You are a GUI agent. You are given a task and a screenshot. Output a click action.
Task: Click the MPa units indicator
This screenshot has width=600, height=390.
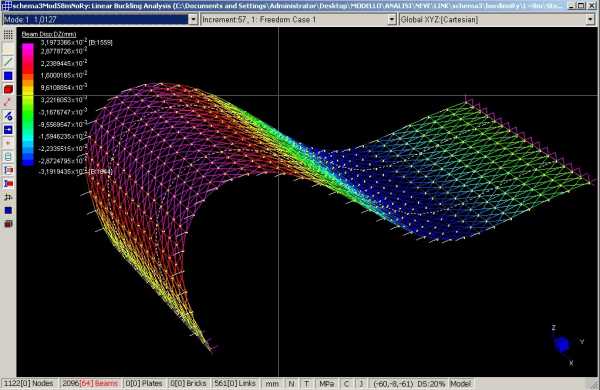(x=326, y=383)
